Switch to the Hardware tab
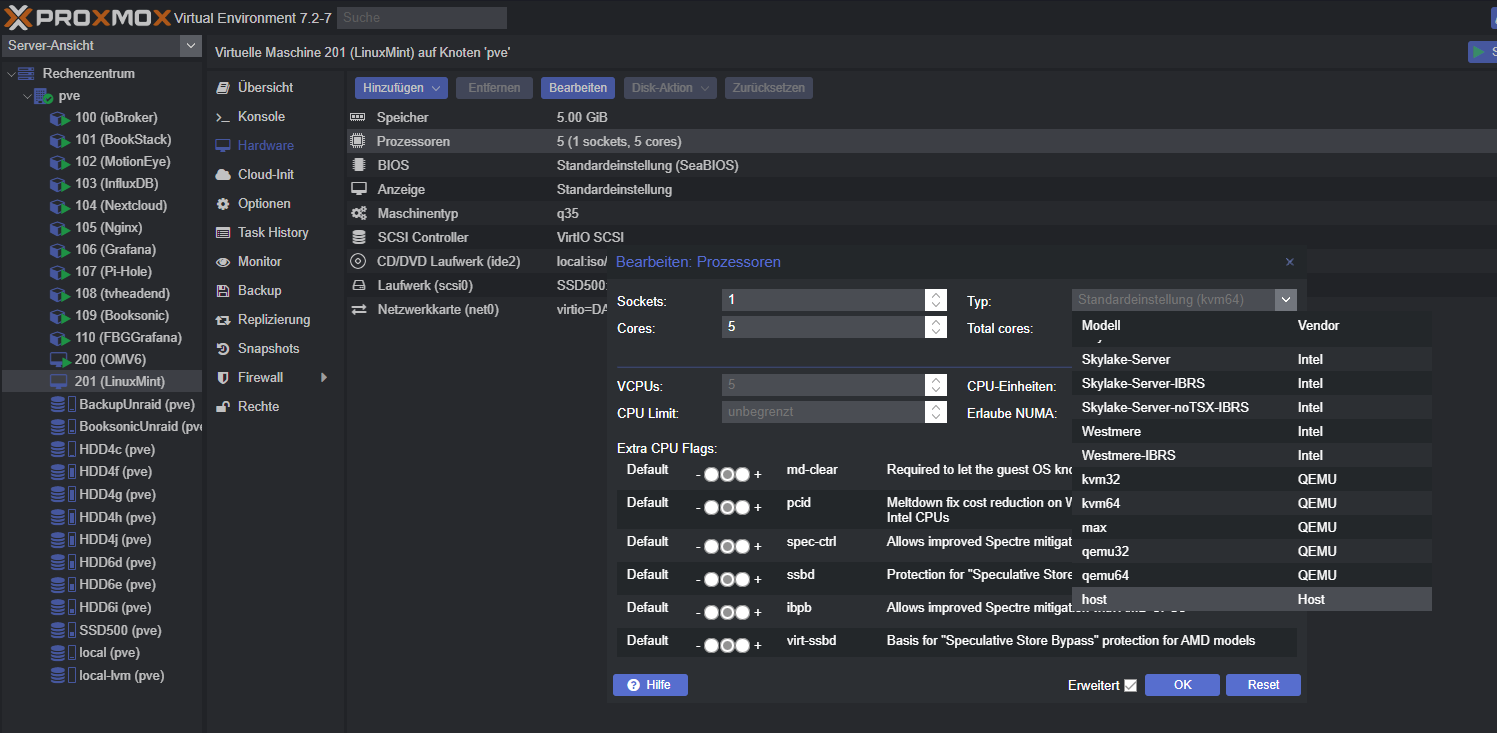Screen dimensions: 1497x733 pyautogui.click(x=265, y=146)
